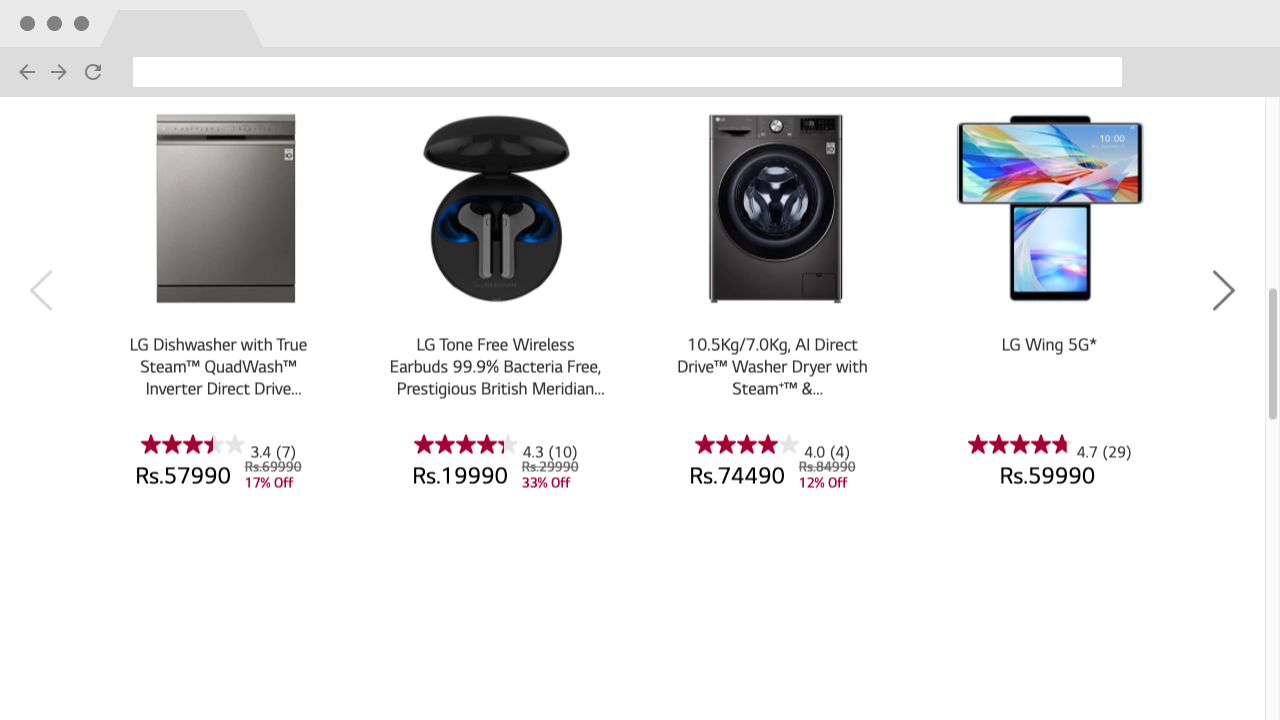1280x720 pixels.
Task: Click the 4.7 (29) review count link
Action: click(x=1104, y=451)
